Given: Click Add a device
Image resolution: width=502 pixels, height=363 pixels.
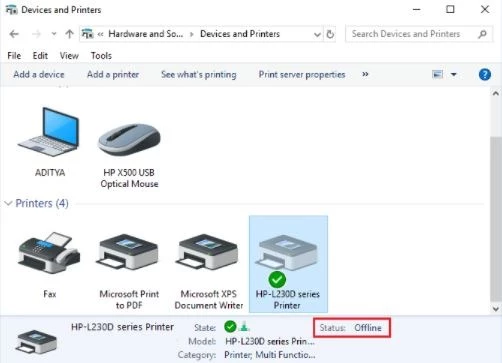Looking at the screenshot, I should click(x=39, y=74).
